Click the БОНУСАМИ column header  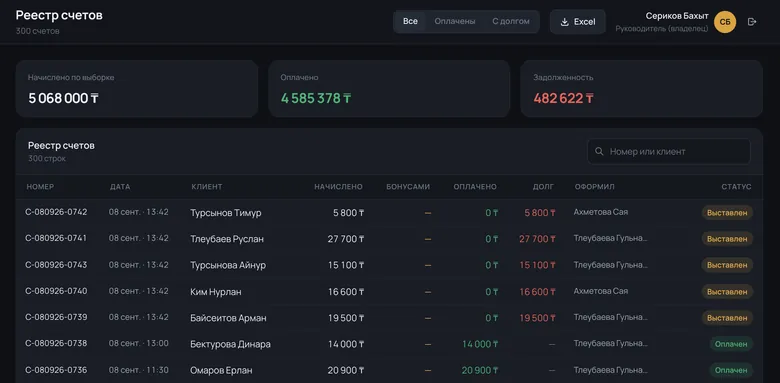tap(408, 187)
